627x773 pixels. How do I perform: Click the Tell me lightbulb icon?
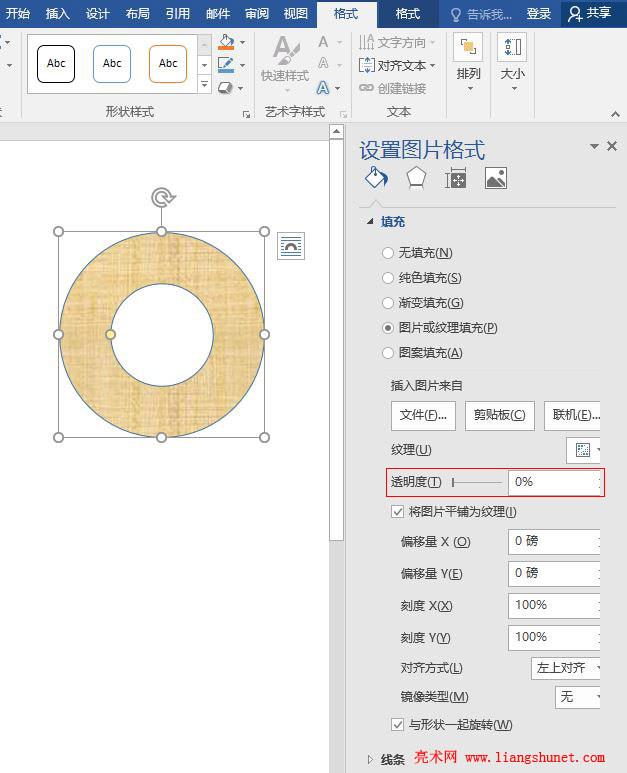pos(456,15)
